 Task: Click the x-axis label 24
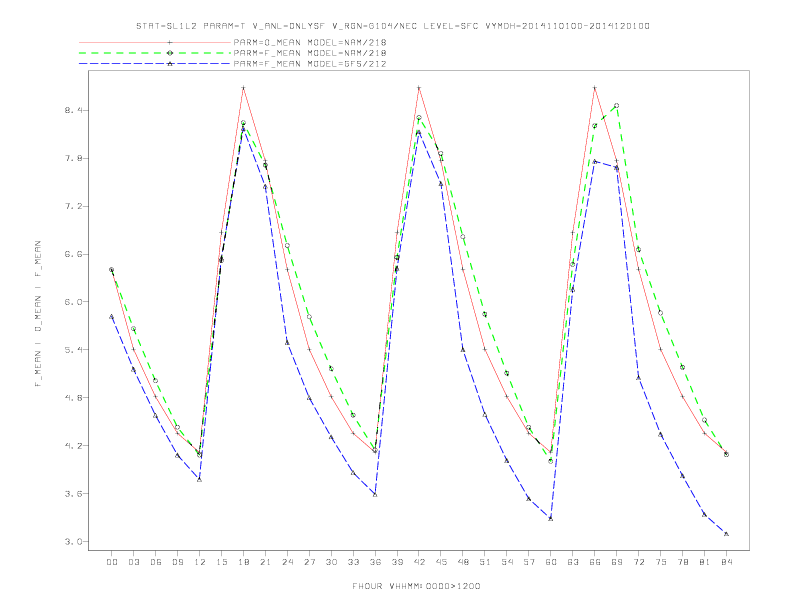pyautogui.click(x=287, y=562)
